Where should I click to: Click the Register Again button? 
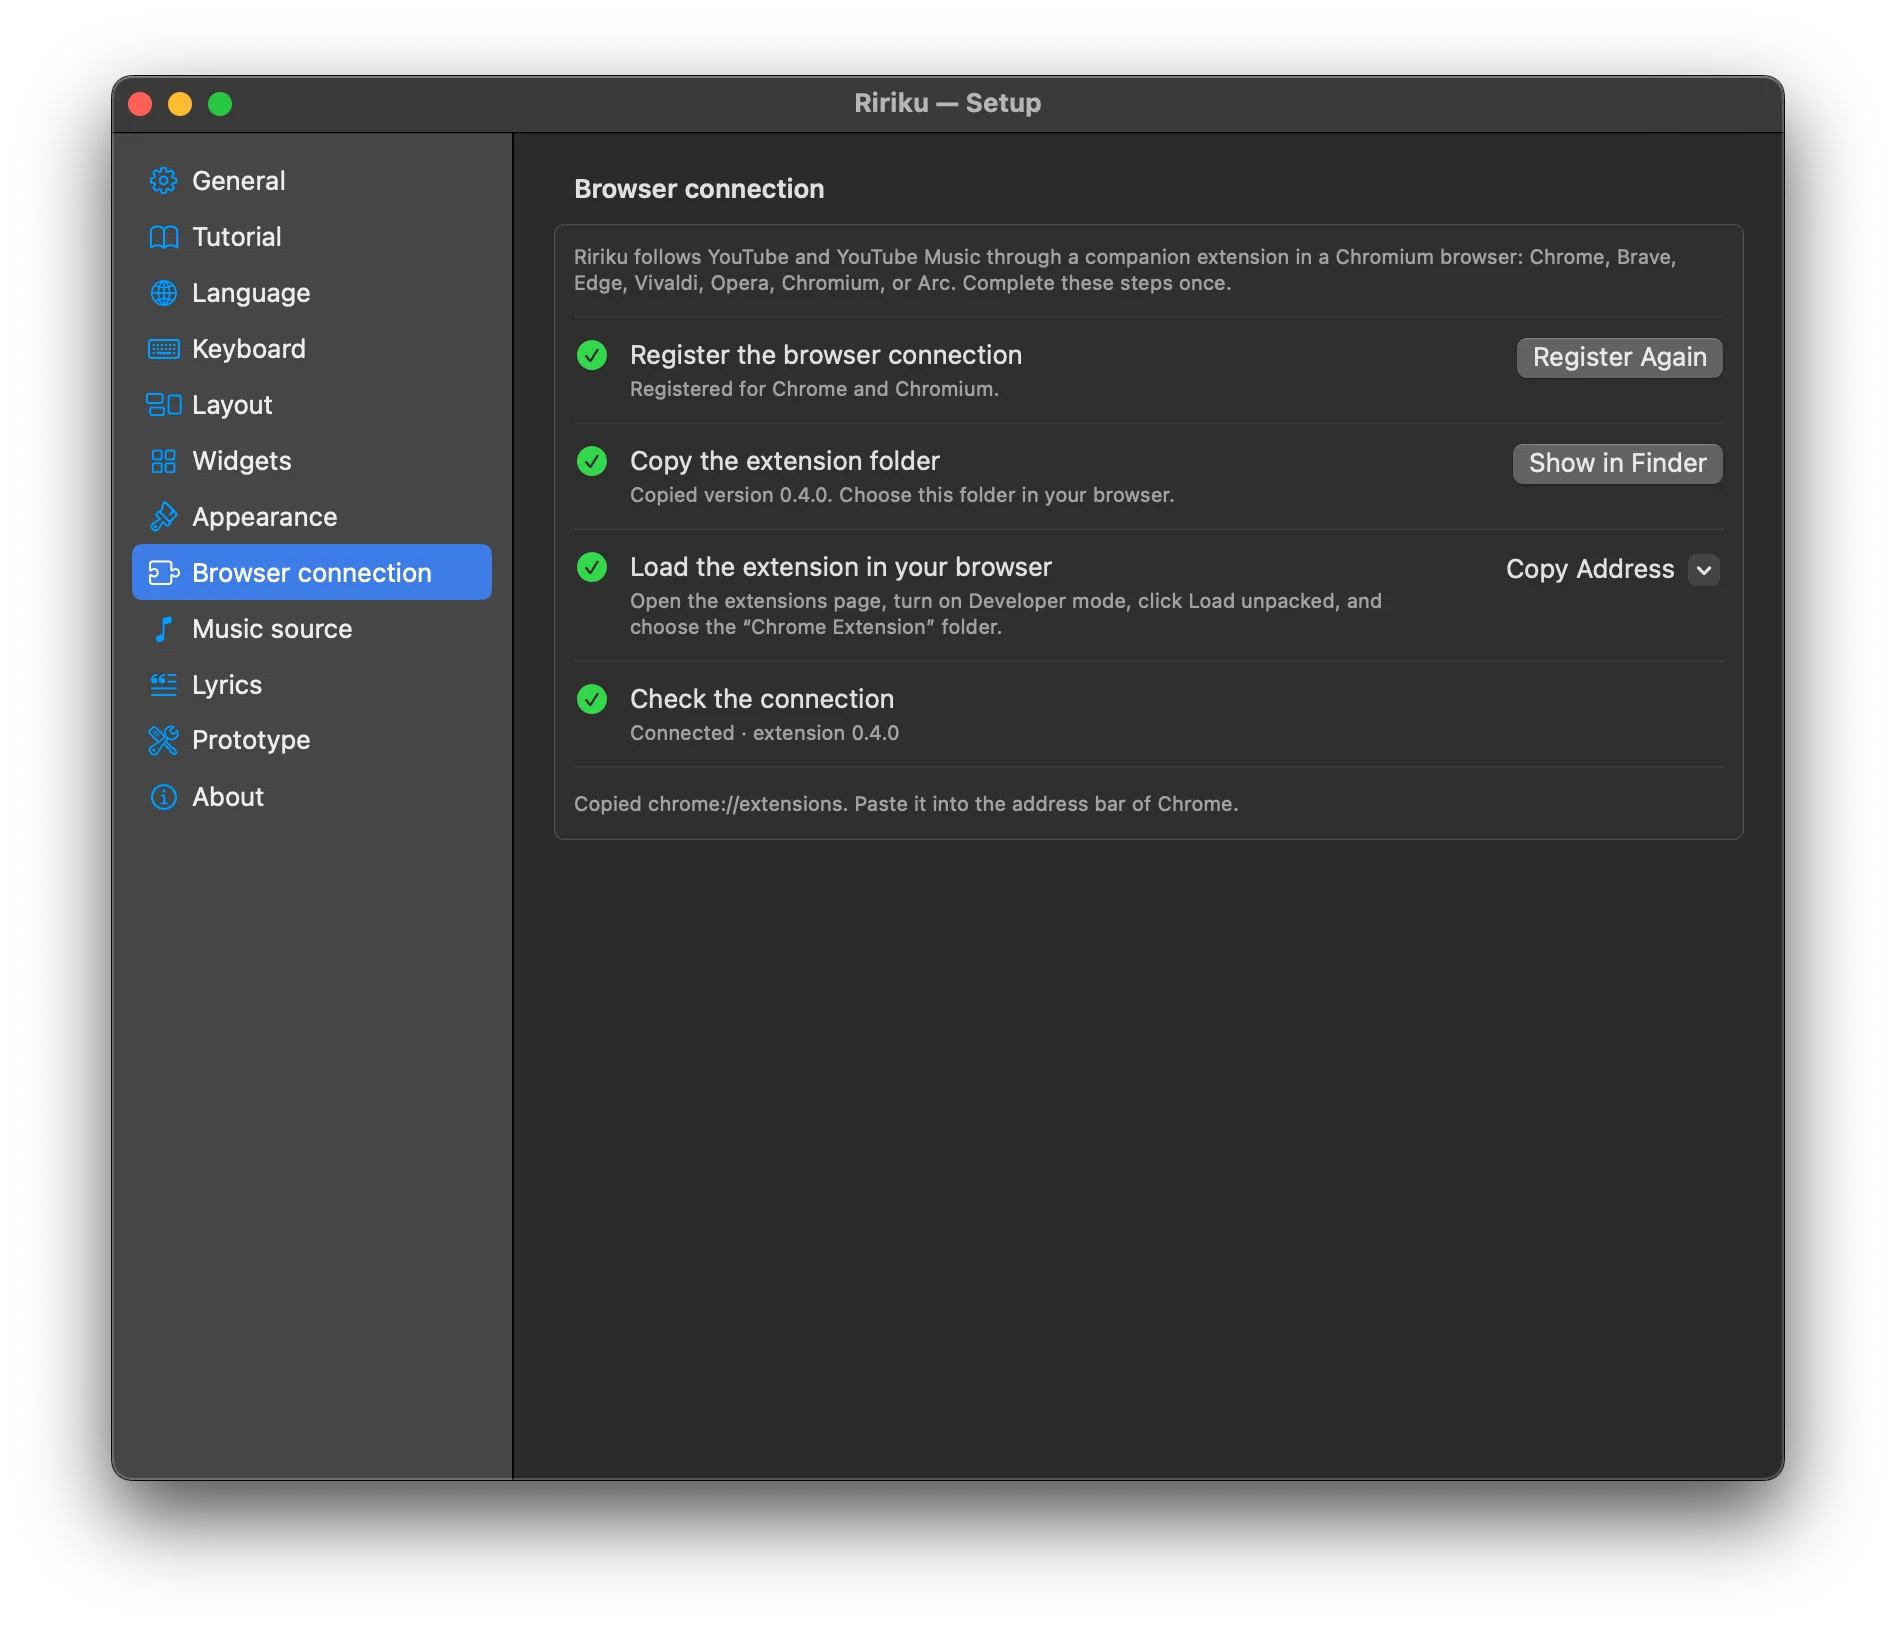click(x=1619, y=357)
